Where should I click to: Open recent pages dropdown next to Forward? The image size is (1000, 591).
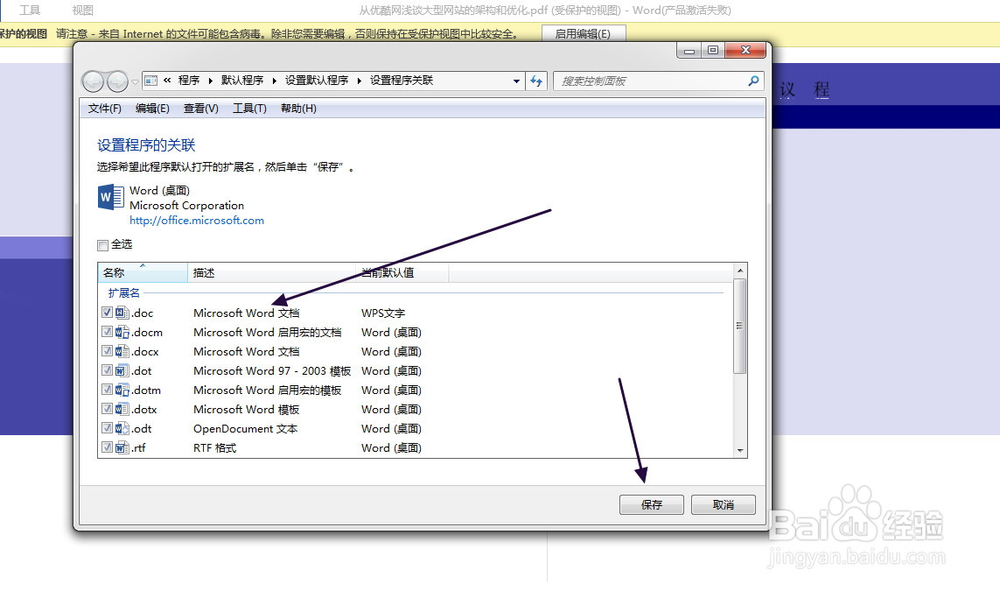[135, 82]
